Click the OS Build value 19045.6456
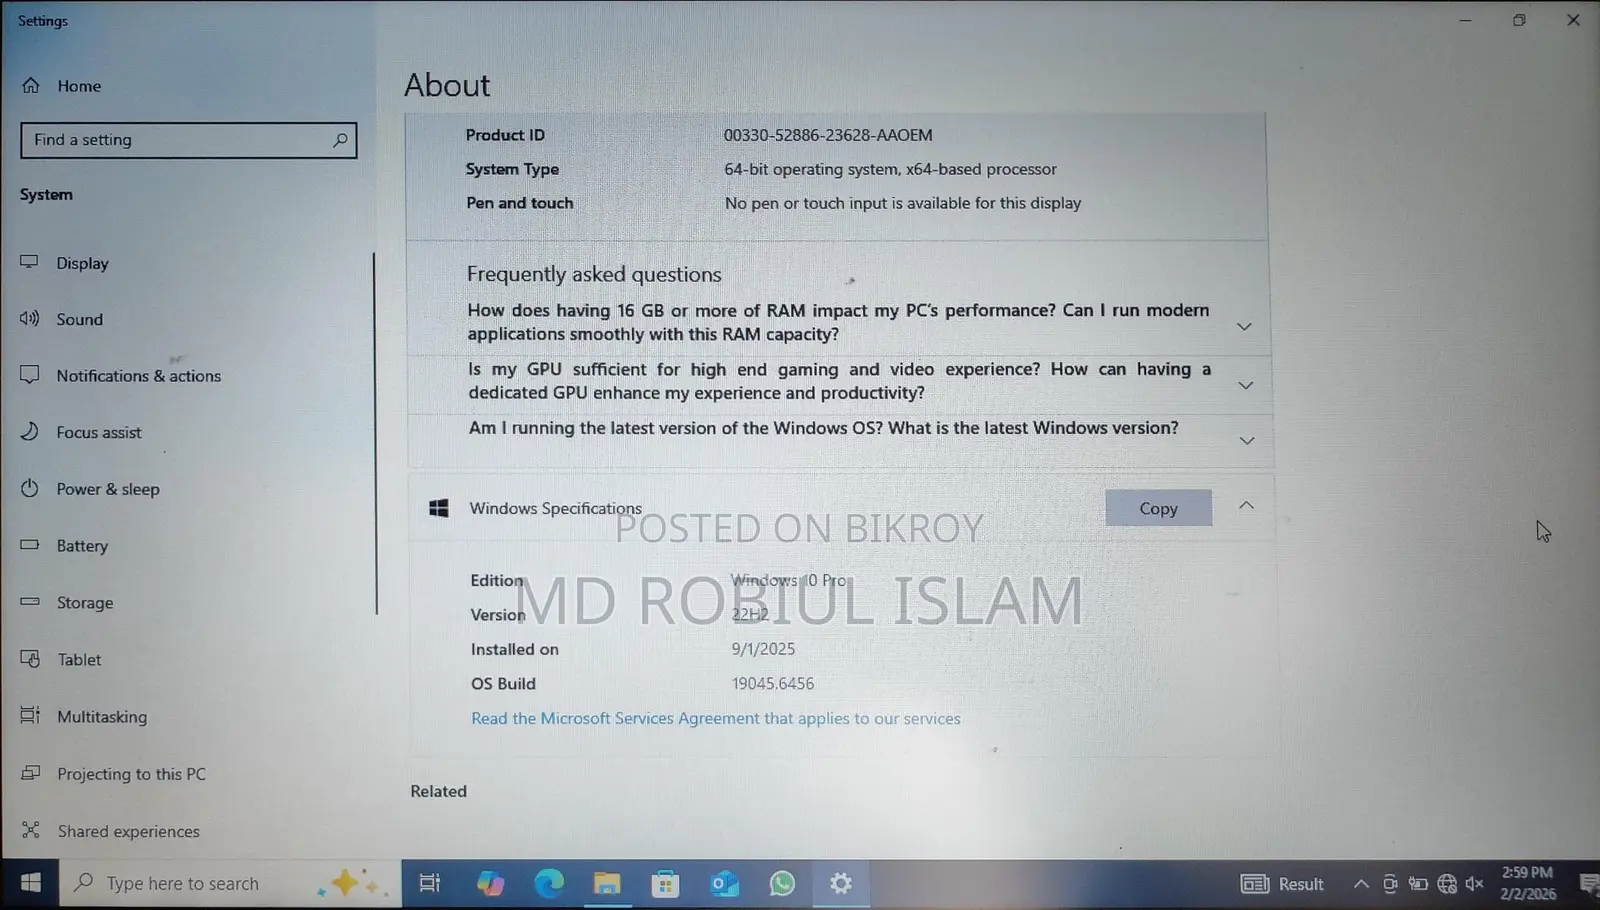The width and height of the screenshot is (1600, 910). (x=772, y=684)
